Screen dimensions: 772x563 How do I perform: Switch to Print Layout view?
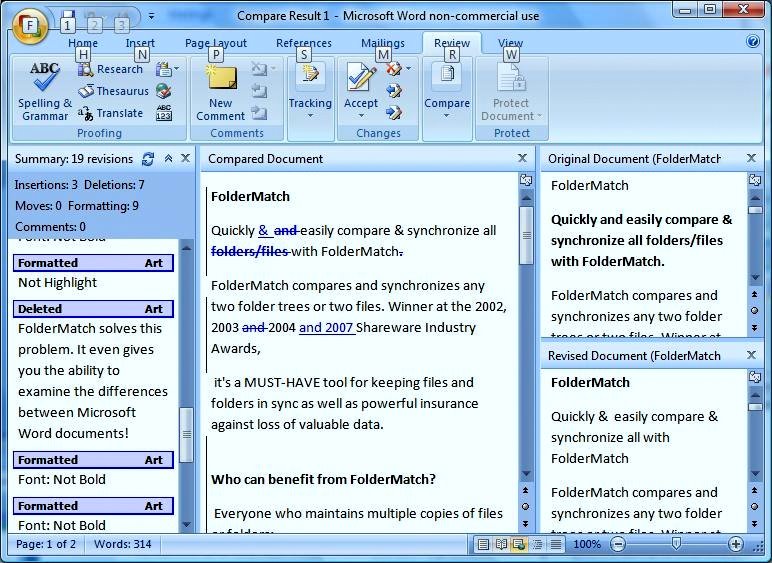483,544
